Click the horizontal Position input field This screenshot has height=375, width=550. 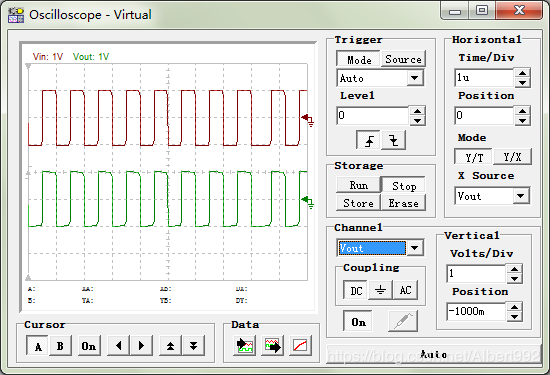(x=484, y=115)
